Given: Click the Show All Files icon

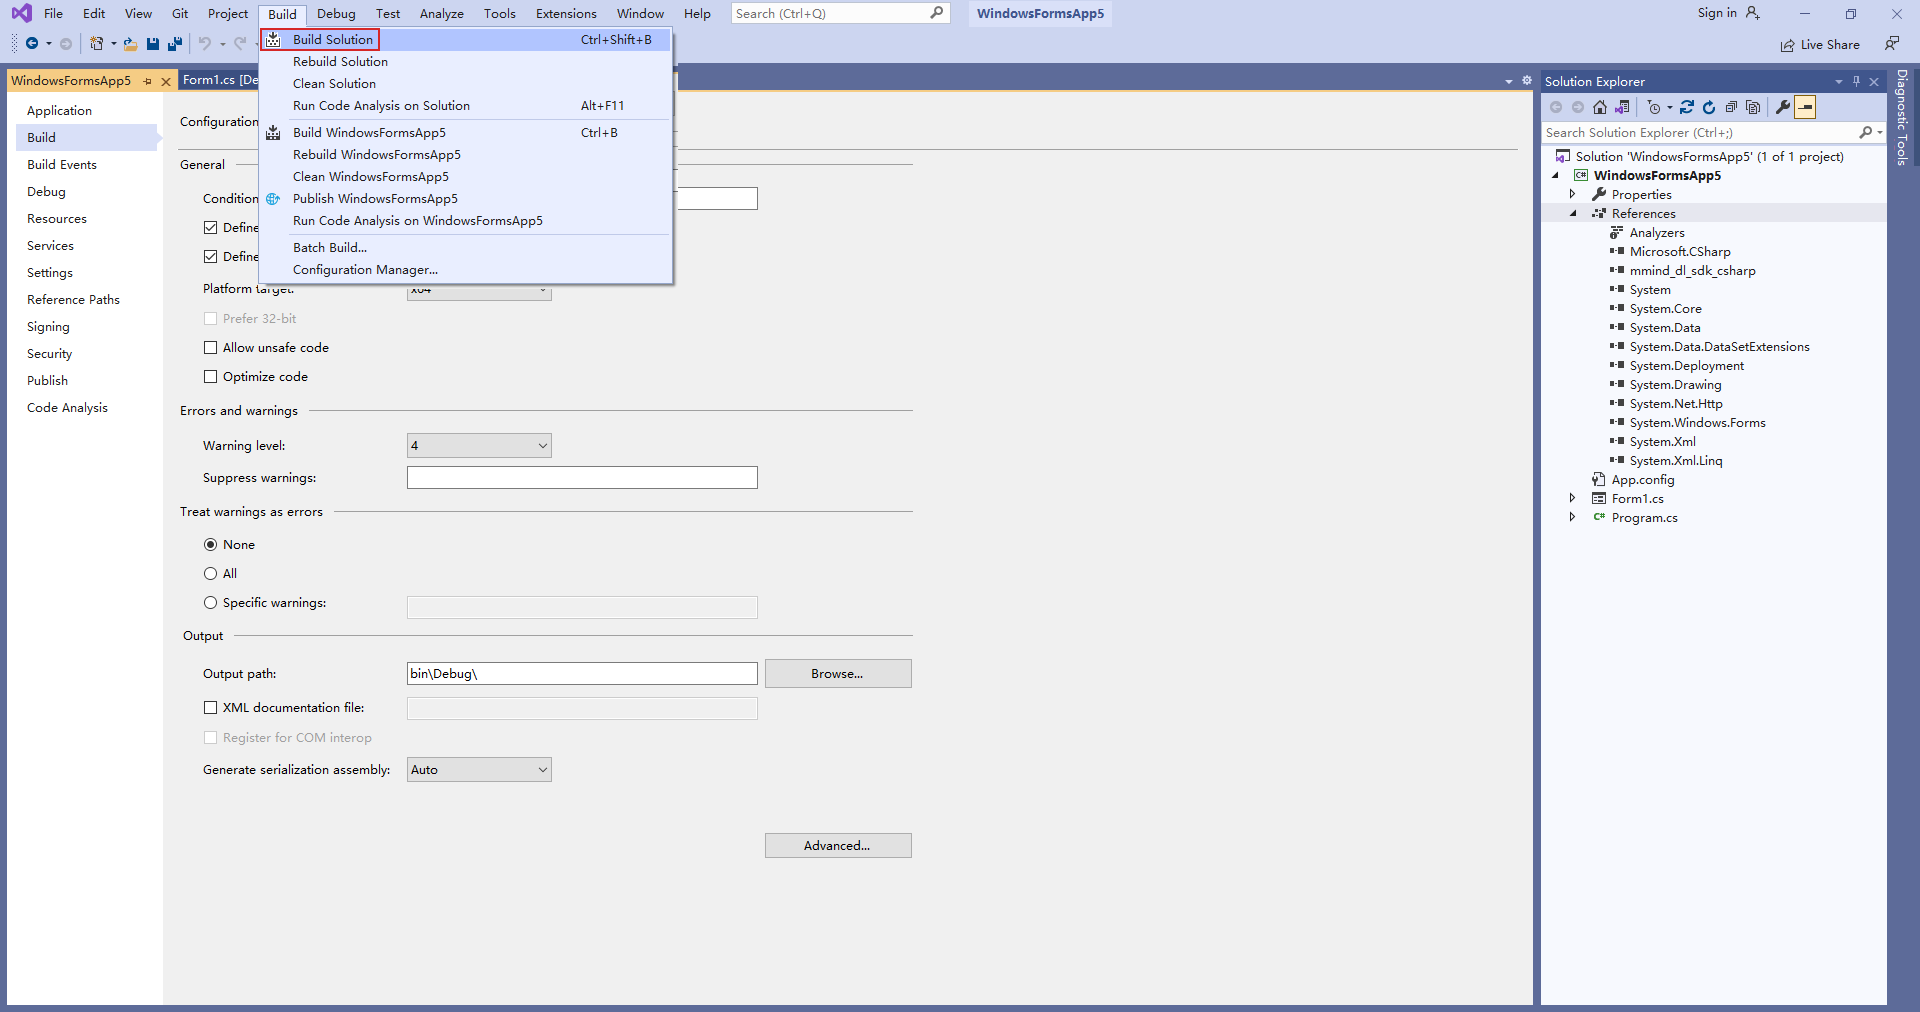Looking at the screenshot, I should 1753,107.
